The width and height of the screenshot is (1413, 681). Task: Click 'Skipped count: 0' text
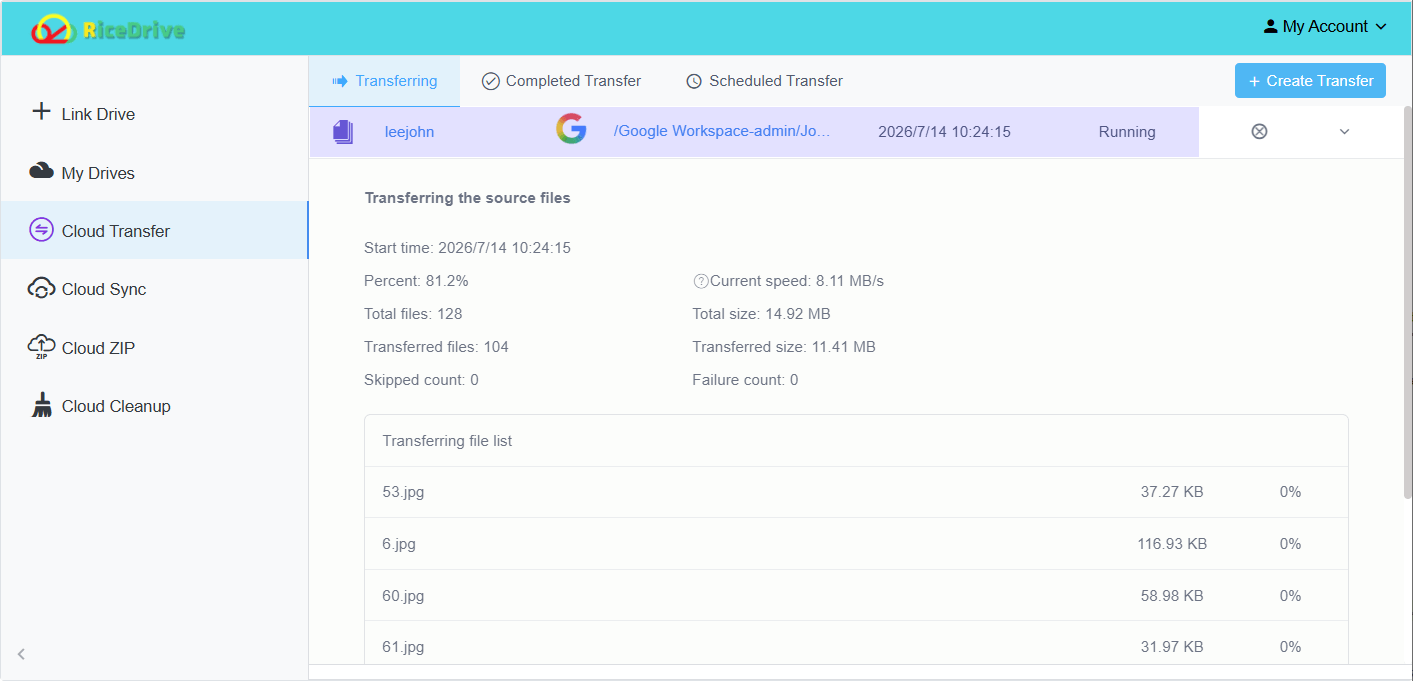tap(421, 380)
